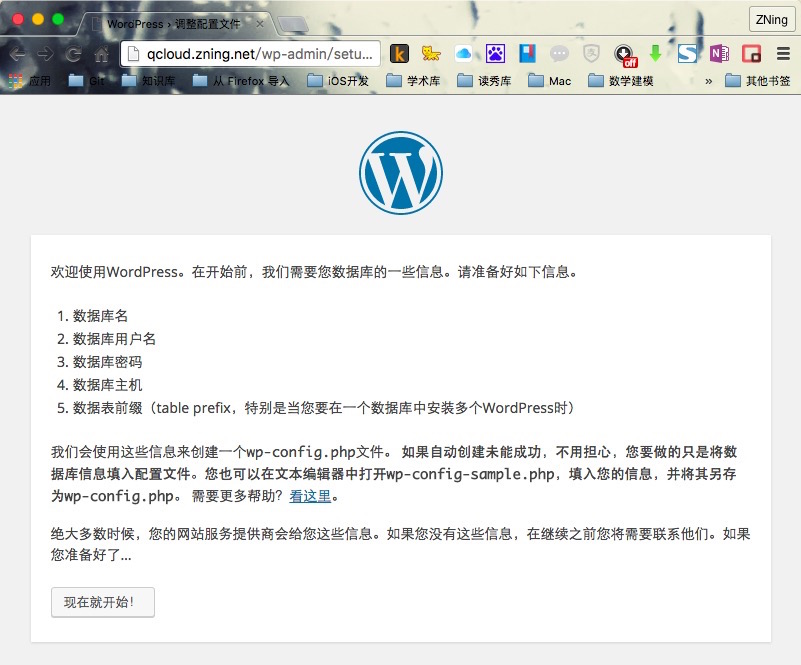Click the green down-arrow extension icon
801x665 pixels.
tap(655, 53)
